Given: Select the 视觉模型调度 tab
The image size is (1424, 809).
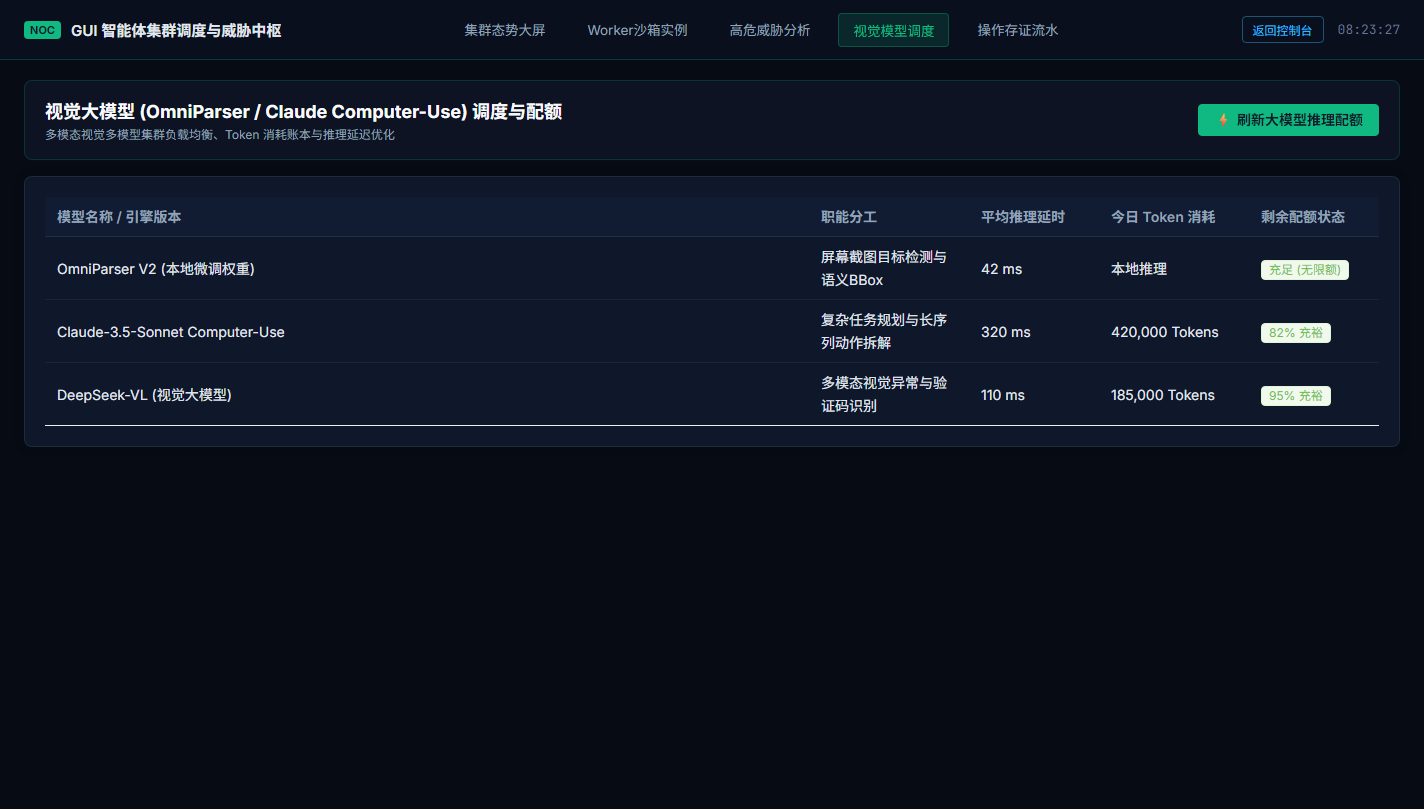Looking at the screenshot, I should (893, 30).
